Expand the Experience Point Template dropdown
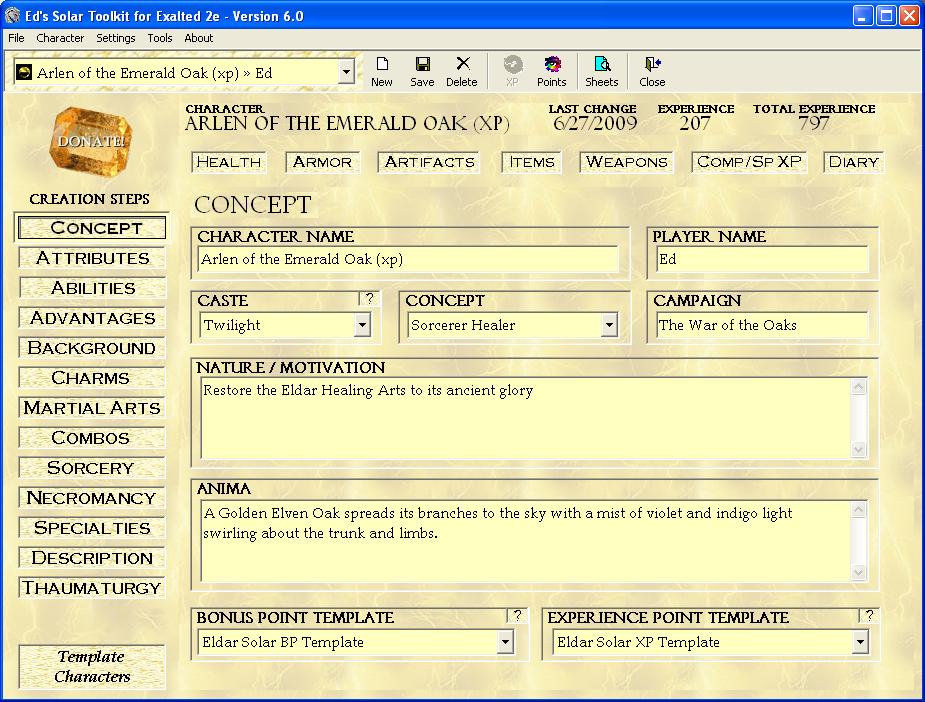The height and width of the screenshot is (702, 925). tap(860, 643)
